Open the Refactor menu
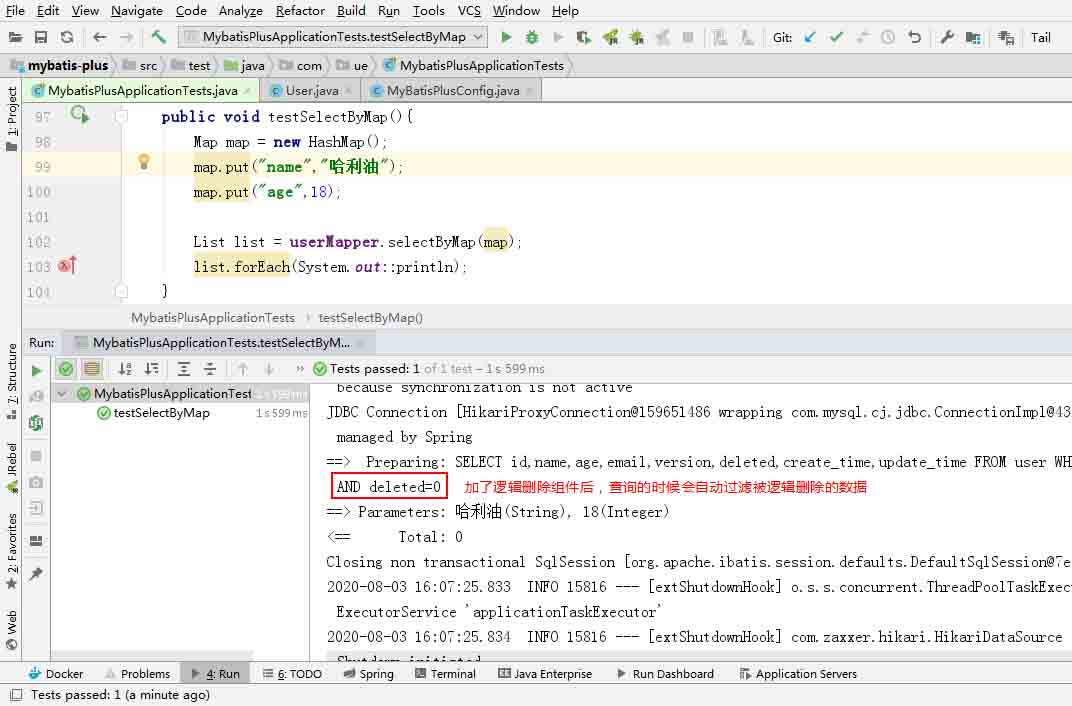The width and height of the screenshot is (1072, 706). pyautogui.click(x=300, y=11)
